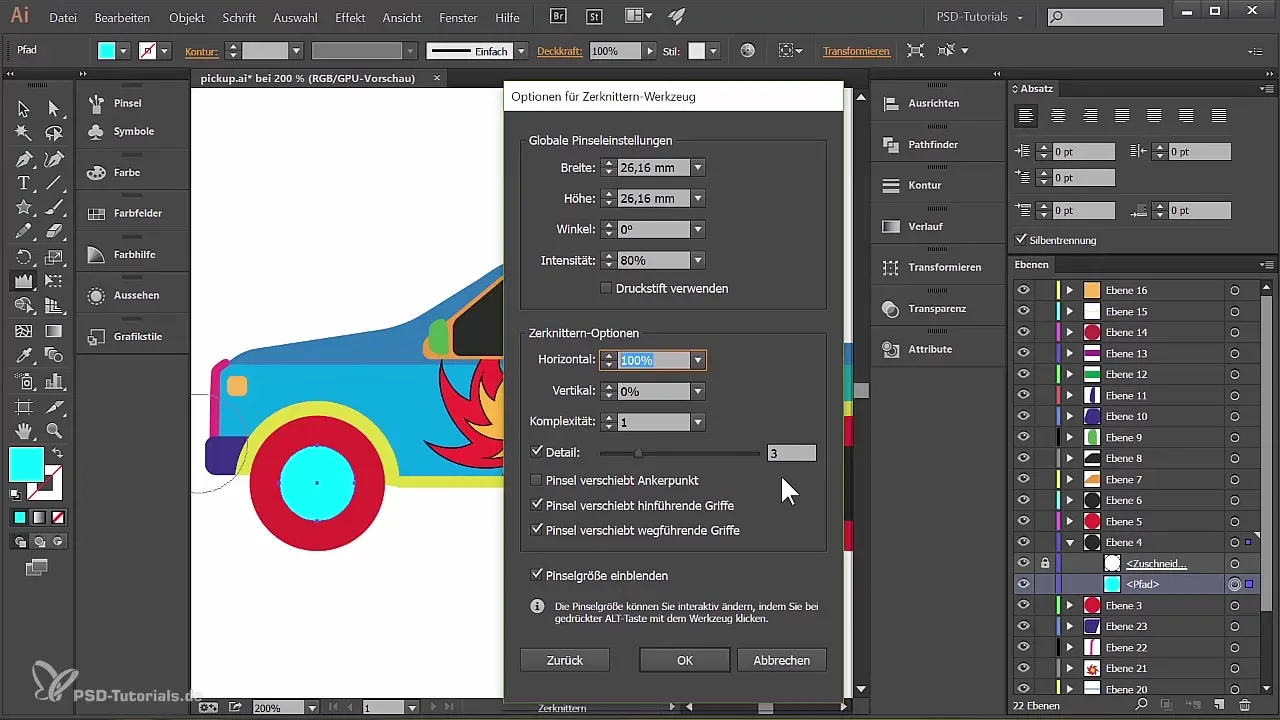Image resolution: width=1280 pixels, height=720 pixels.
Task: Open the Transformieren link in control bar
Action: click(x=856, y=51)
